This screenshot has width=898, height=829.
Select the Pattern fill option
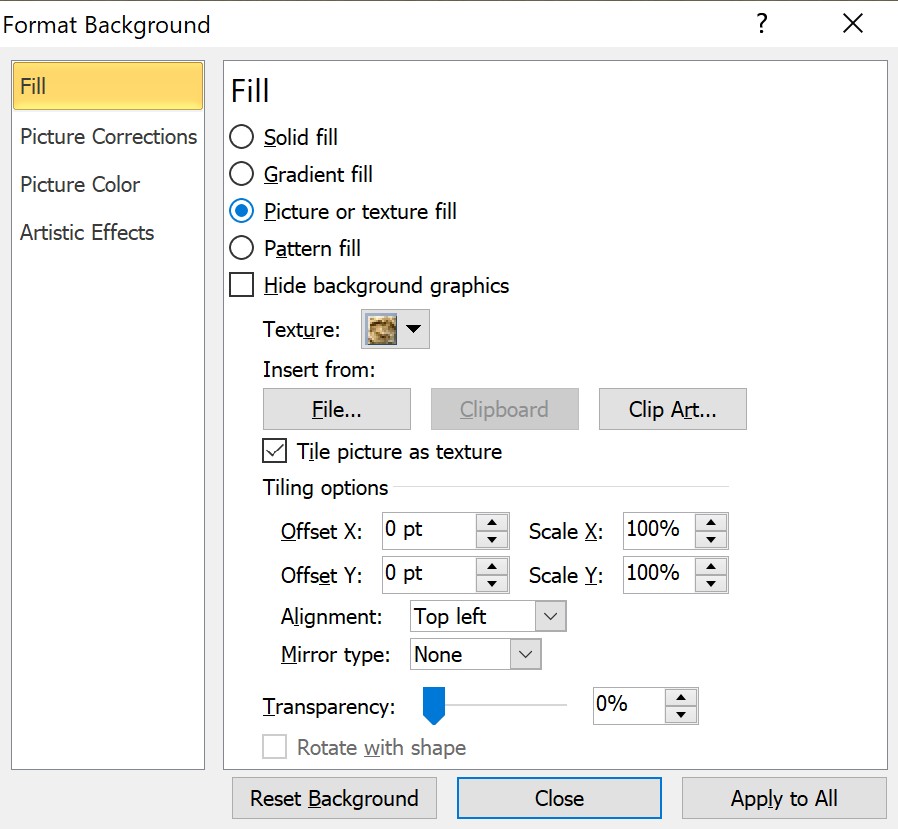(x=242, y=248)
